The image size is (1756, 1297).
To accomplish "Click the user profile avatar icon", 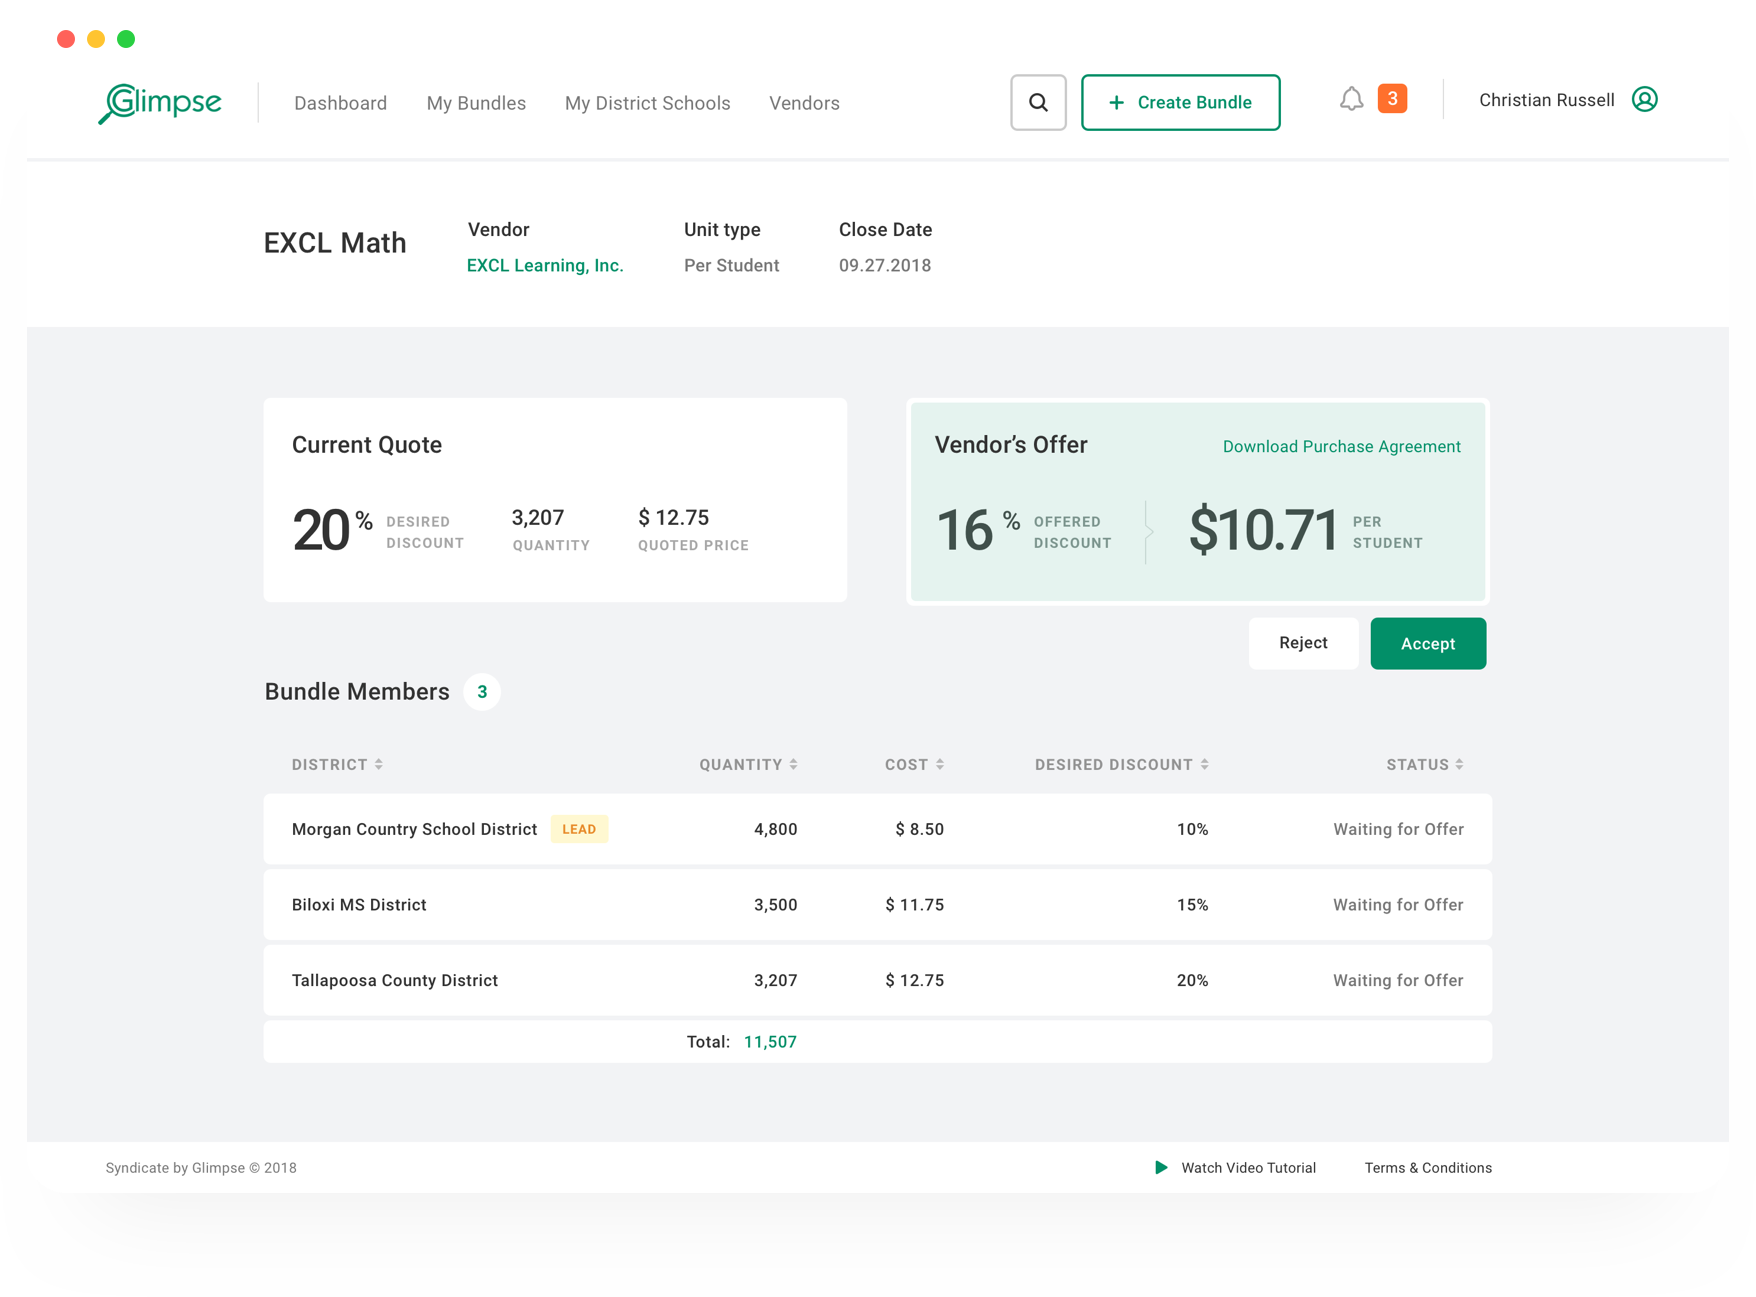I will click(x=1644, y=99).
